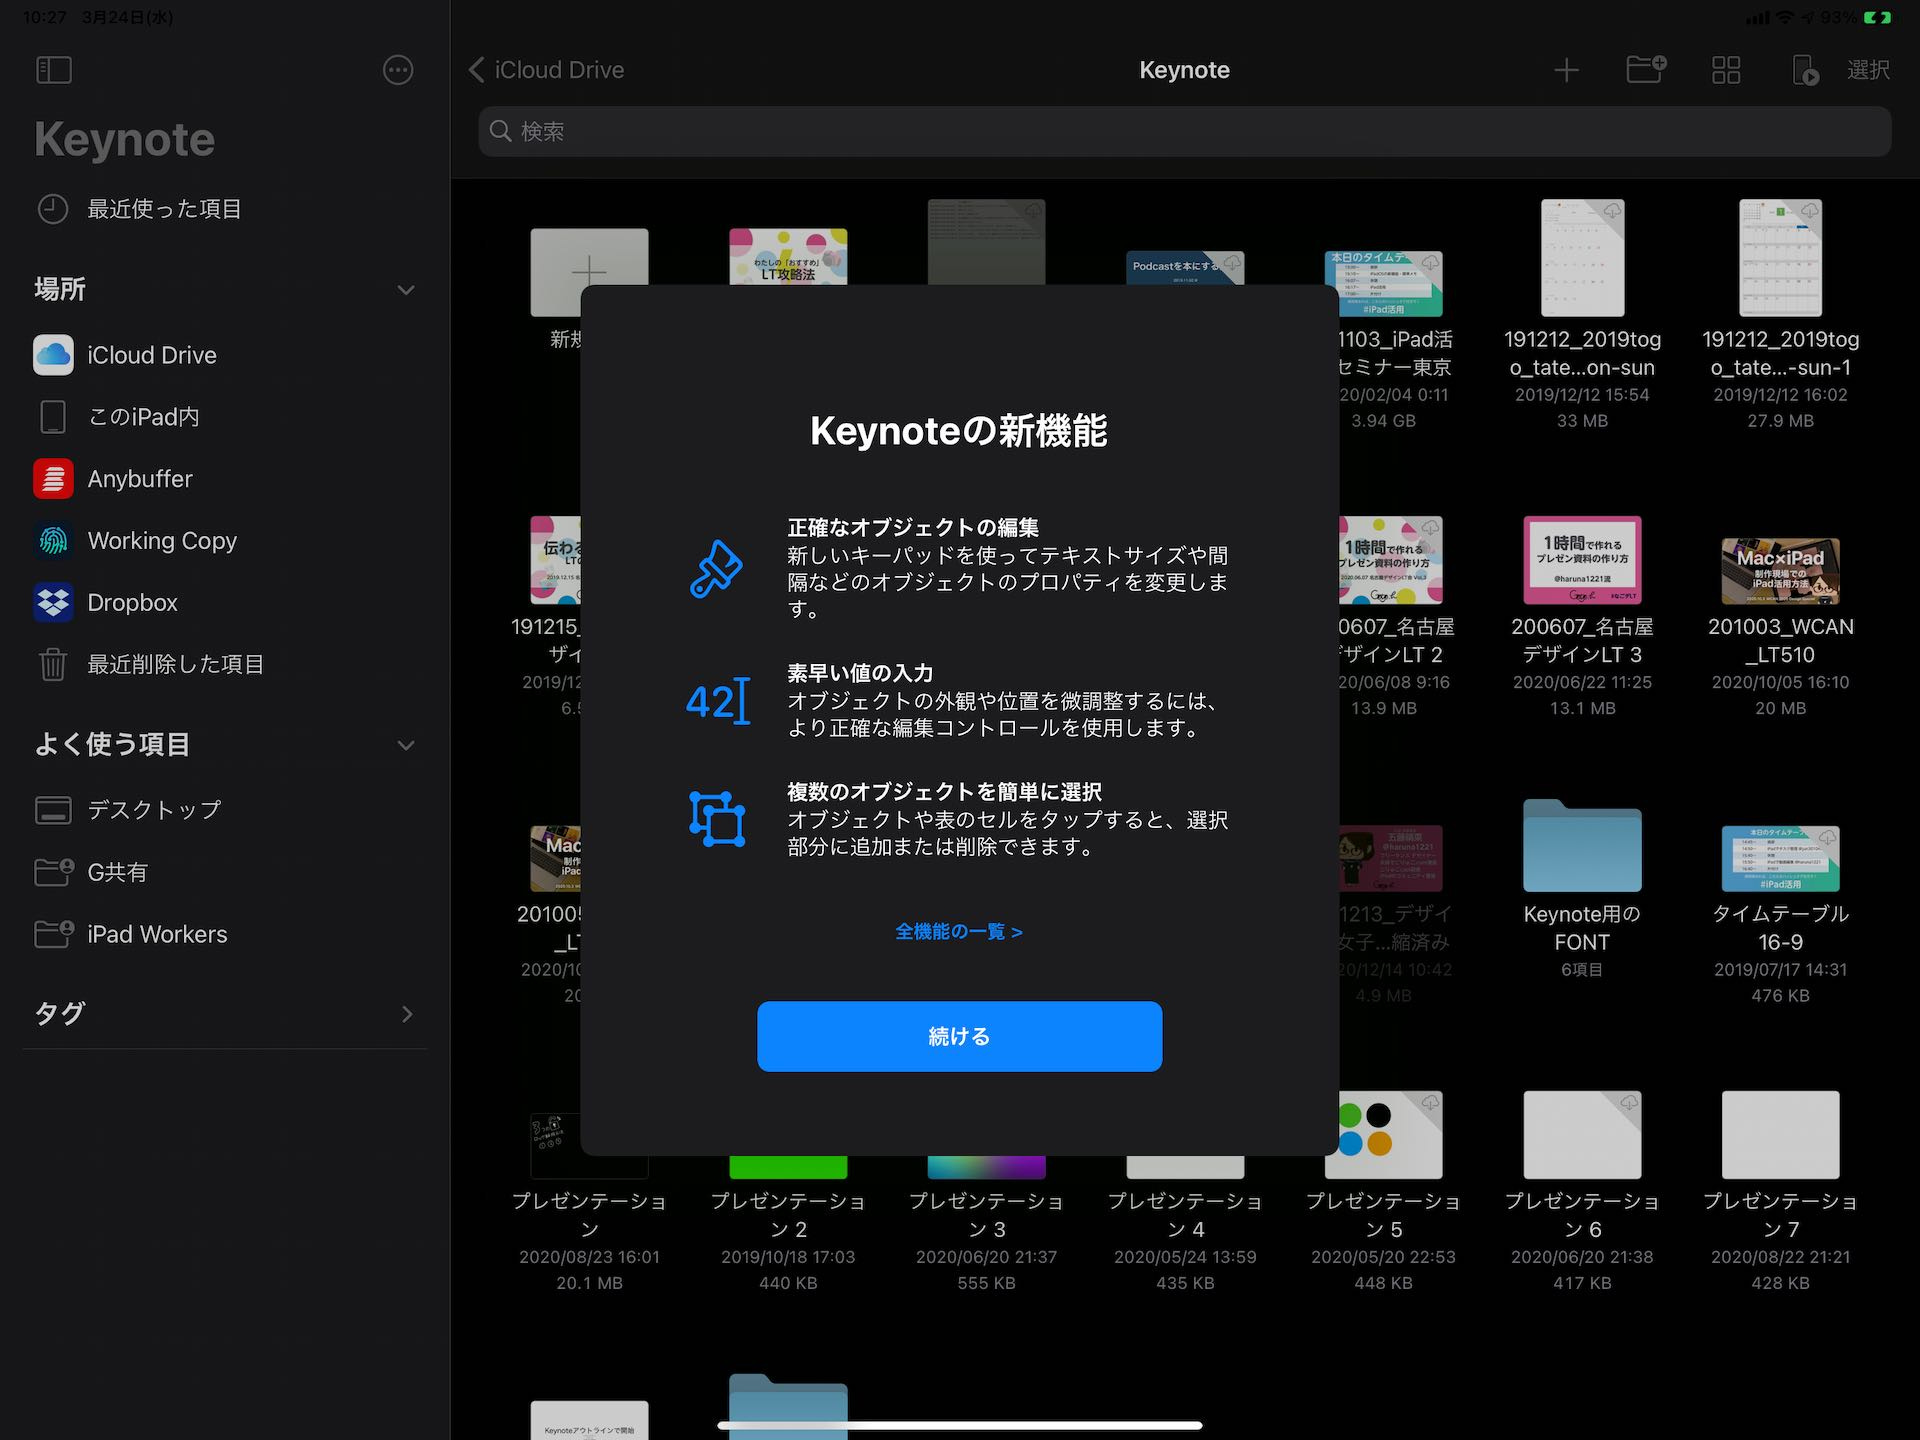Click the multiple object selection icon
The width and height of the screenshot is (1920, 1440).
click(x=717, y=819)
